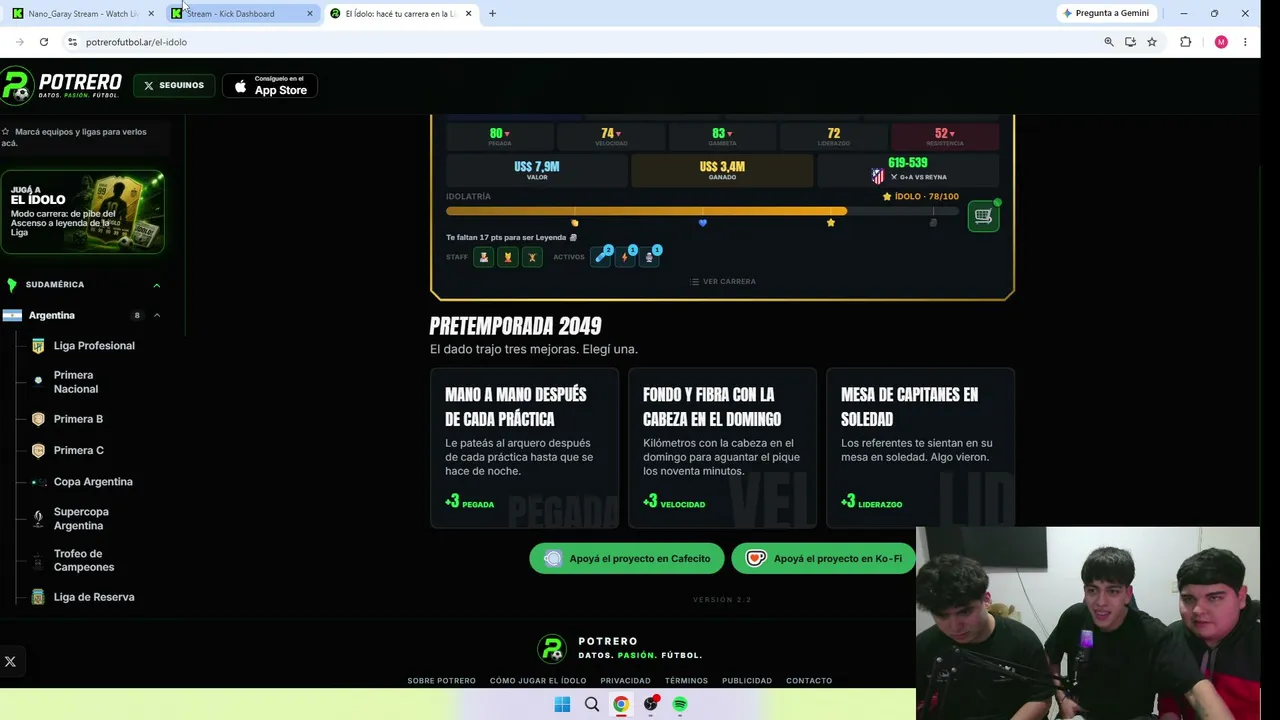Select the second staff member icon
1280x720 pixels.
[508, 257]
